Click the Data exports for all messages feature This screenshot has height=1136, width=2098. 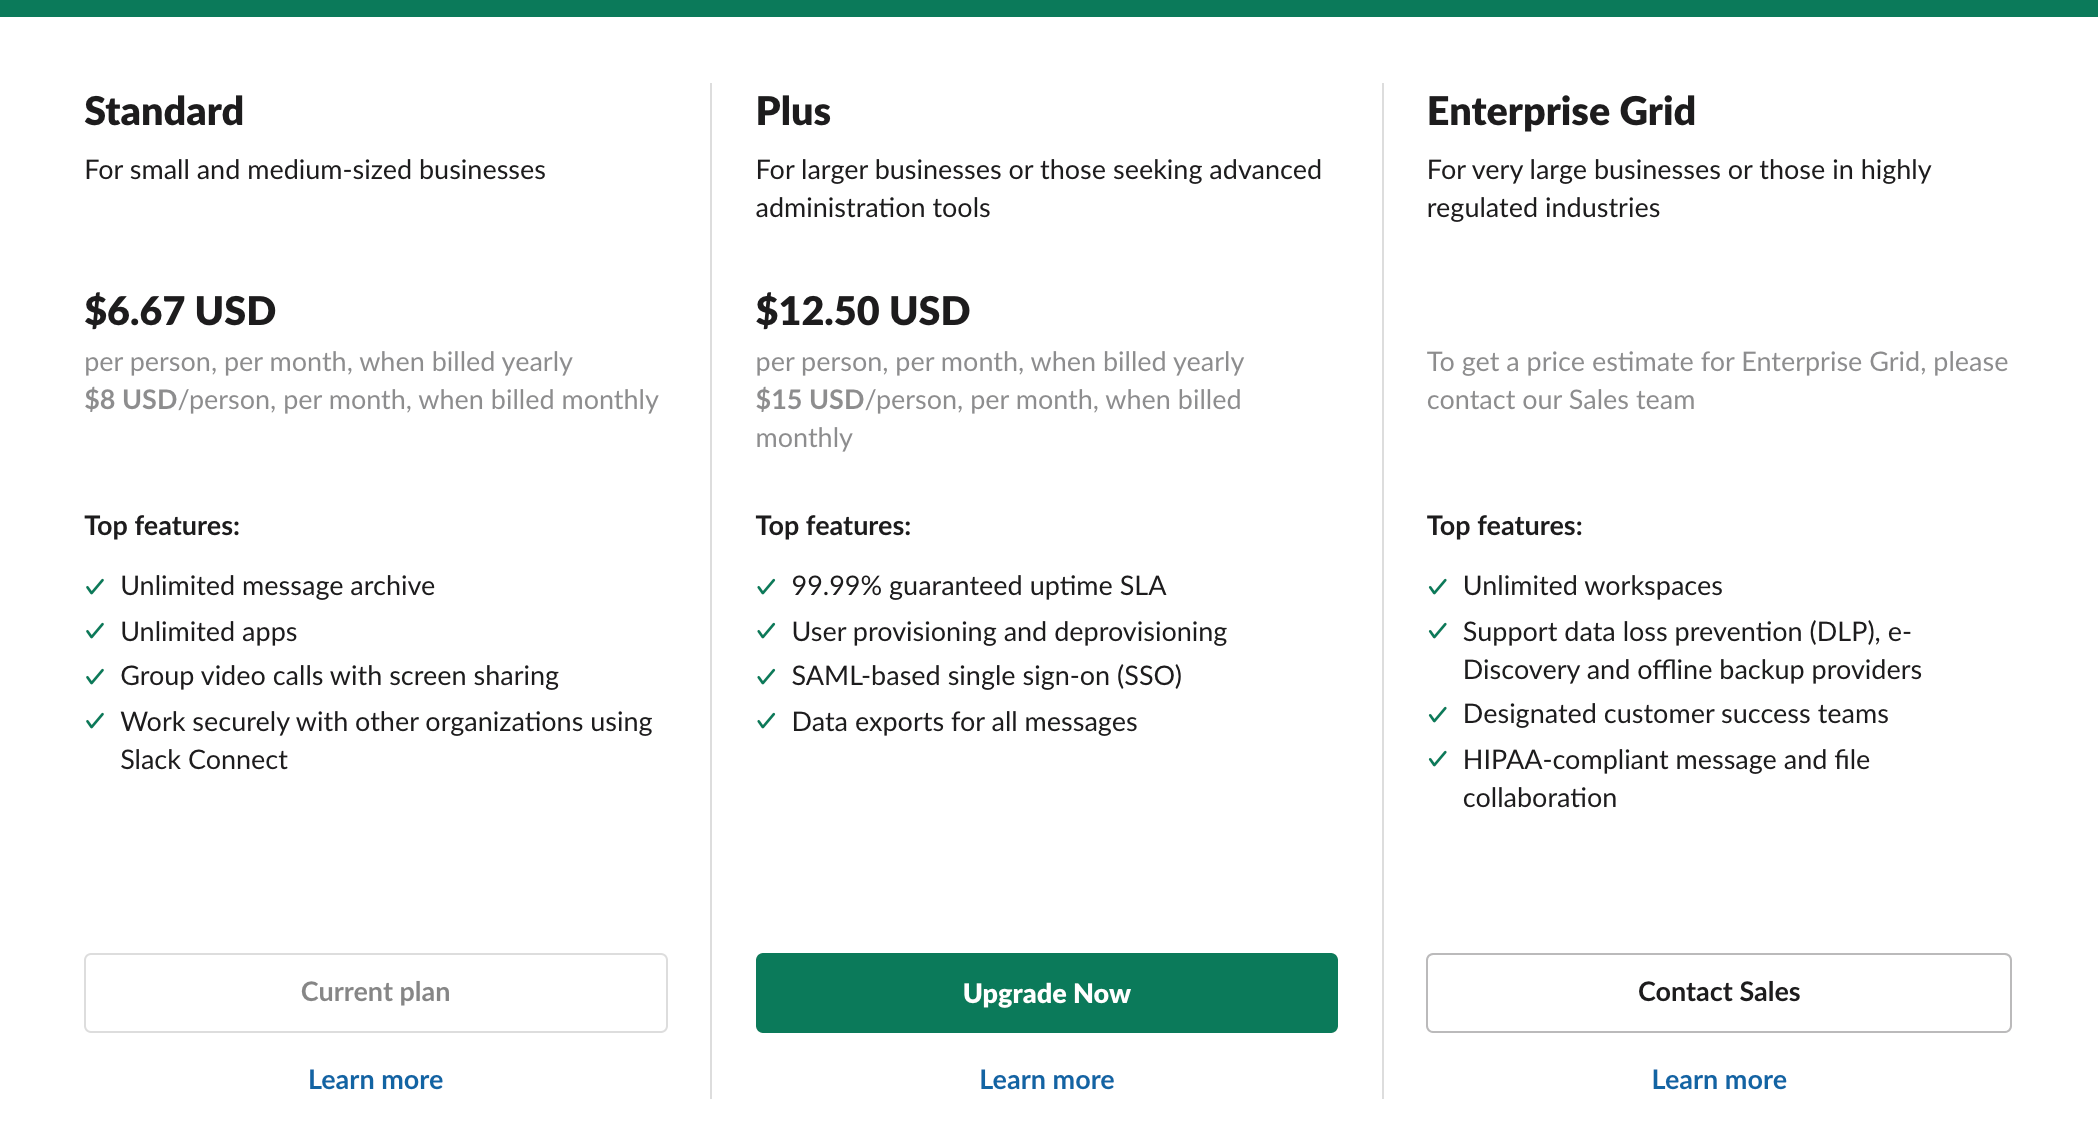963,721
